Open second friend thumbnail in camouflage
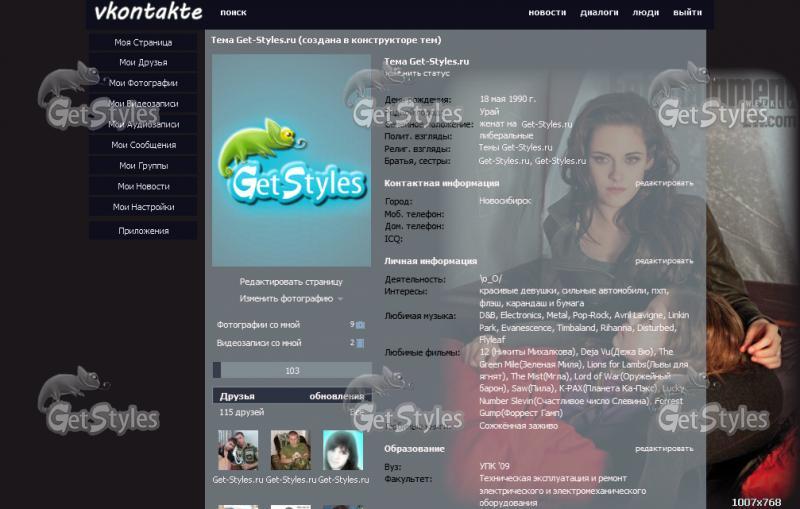Screen dimensions: 800x509 click(x=290, y=450)
